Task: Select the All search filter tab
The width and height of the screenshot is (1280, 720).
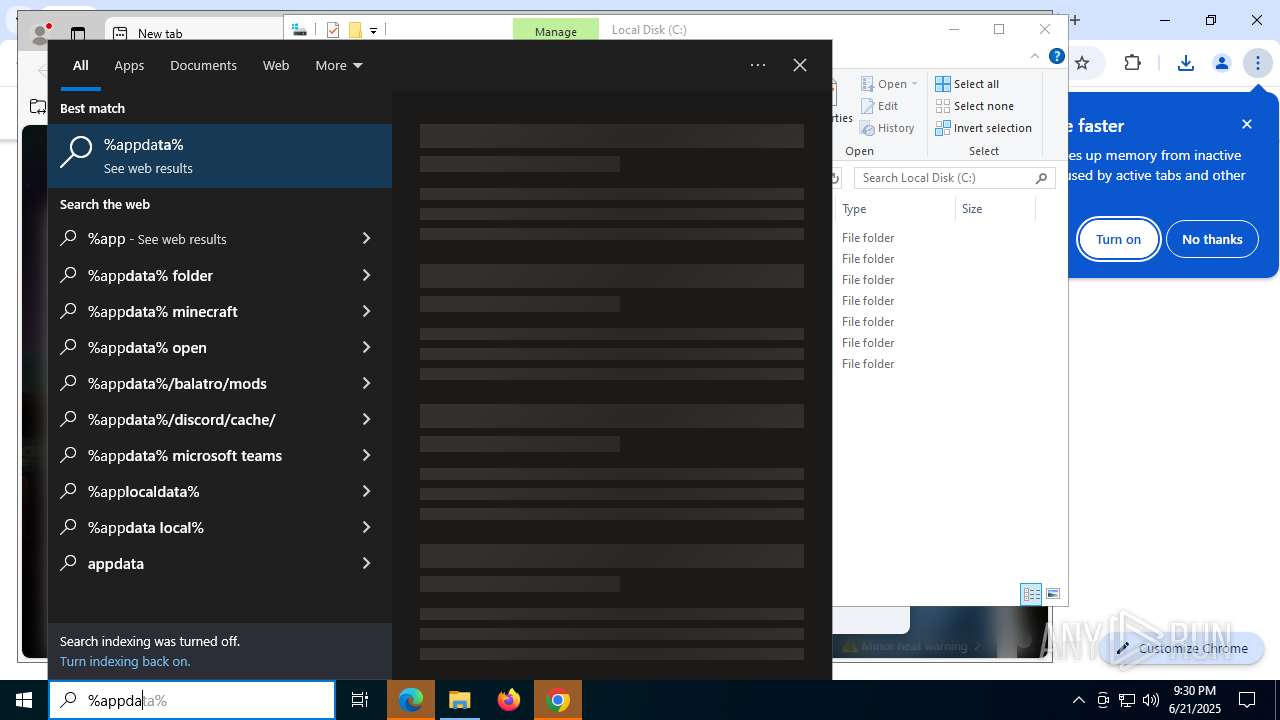Action: pos(80,65)
